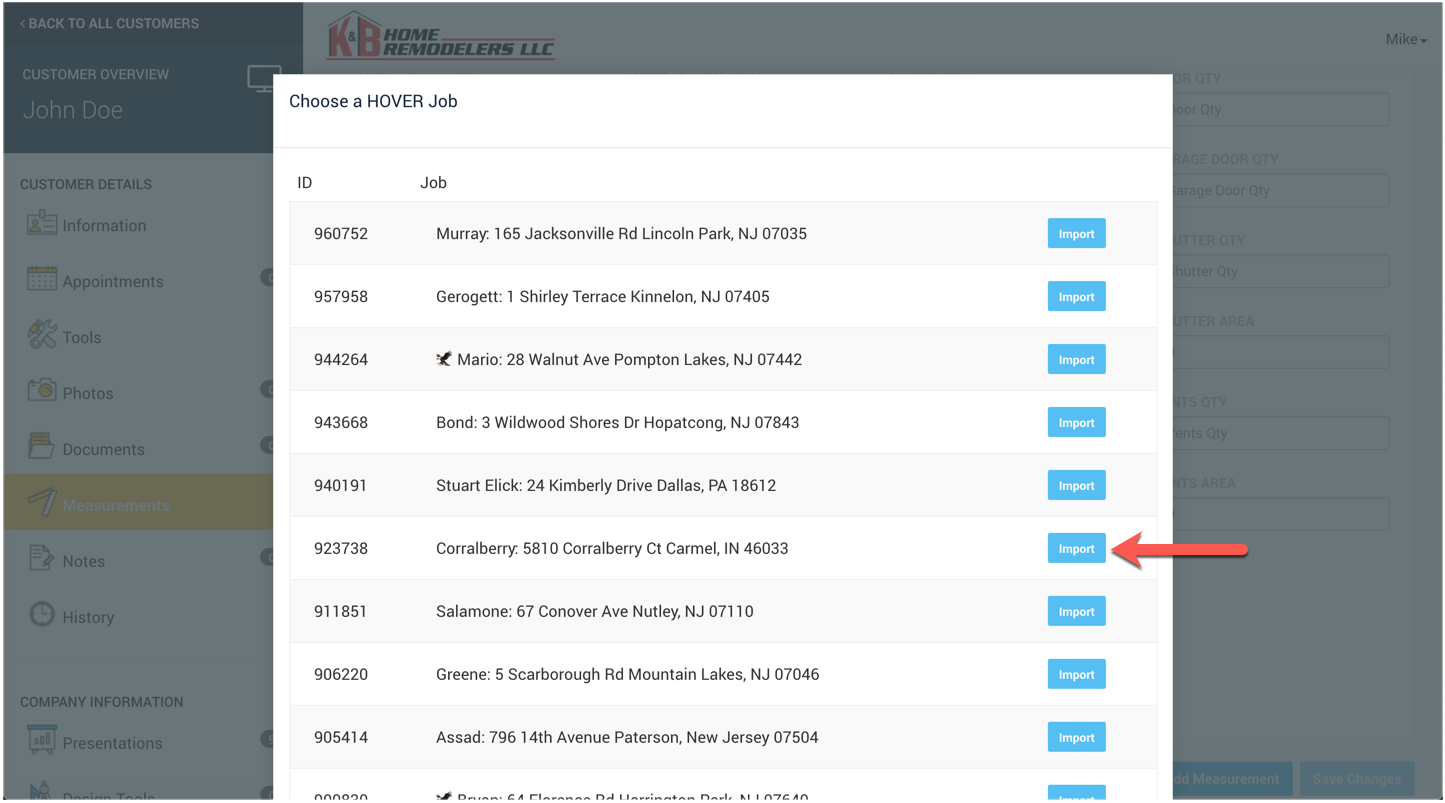Viewport: 1445px width, 803px height.
Task: Click the monitor icon in customer overview
Action: [x=262, y=79]
